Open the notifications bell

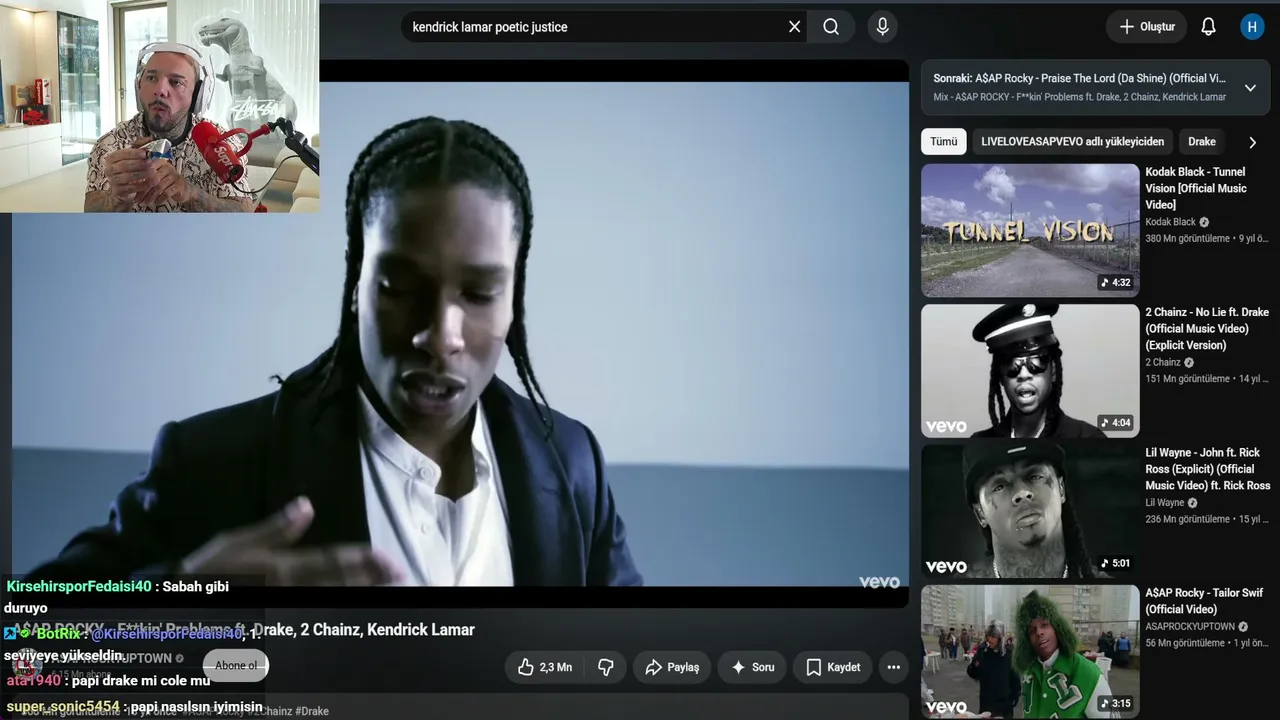pyautogui.click(x=1208, y=27)
